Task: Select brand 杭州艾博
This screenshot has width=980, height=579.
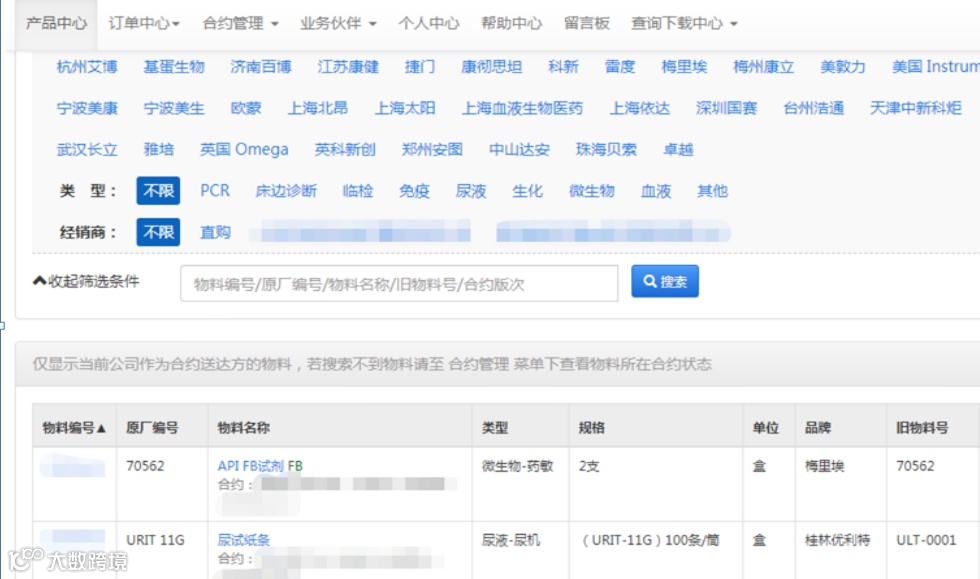Action: pos(87,66)
